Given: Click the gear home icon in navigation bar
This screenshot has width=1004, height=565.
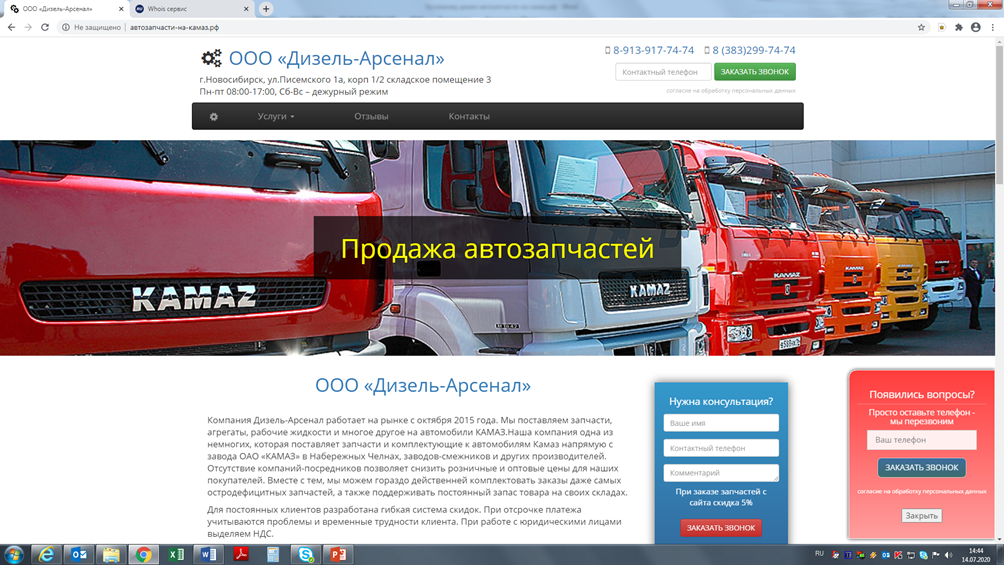Looking at the screenshot, I should 213,117.
